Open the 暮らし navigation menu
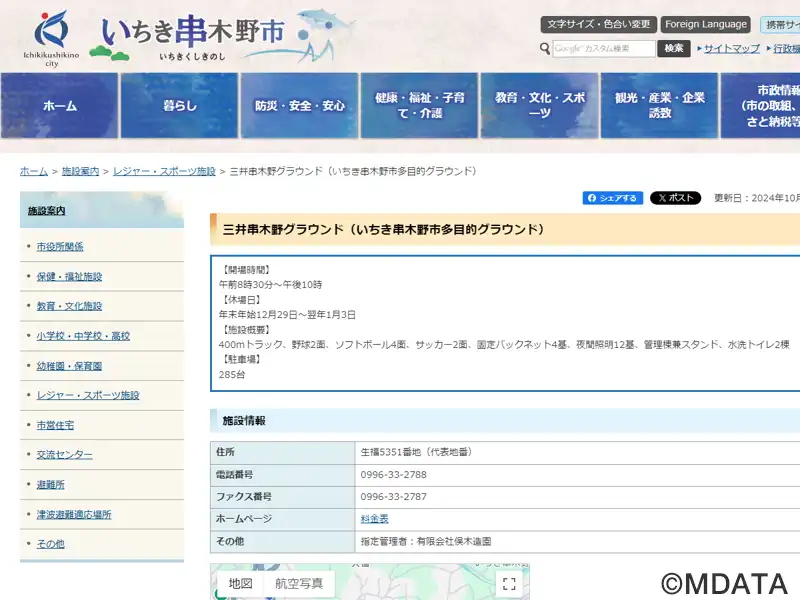The height and width of the screenshot is (600, 800). pos(180,106)
